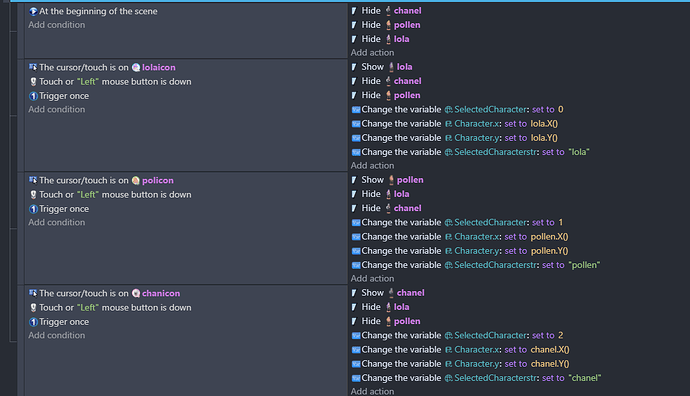This screenshot has height=396, width=690.
Task: Click the '"lola"' string value of SelectedCharacterstr
Action: coord(579,152)
